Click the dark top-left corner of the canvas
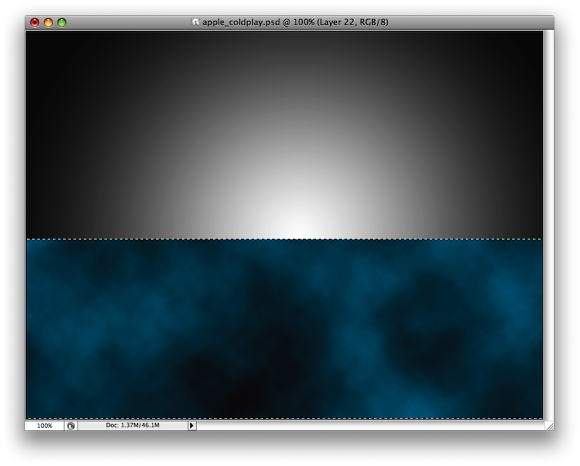Screen dimensions: 580x466 point(41,44)
